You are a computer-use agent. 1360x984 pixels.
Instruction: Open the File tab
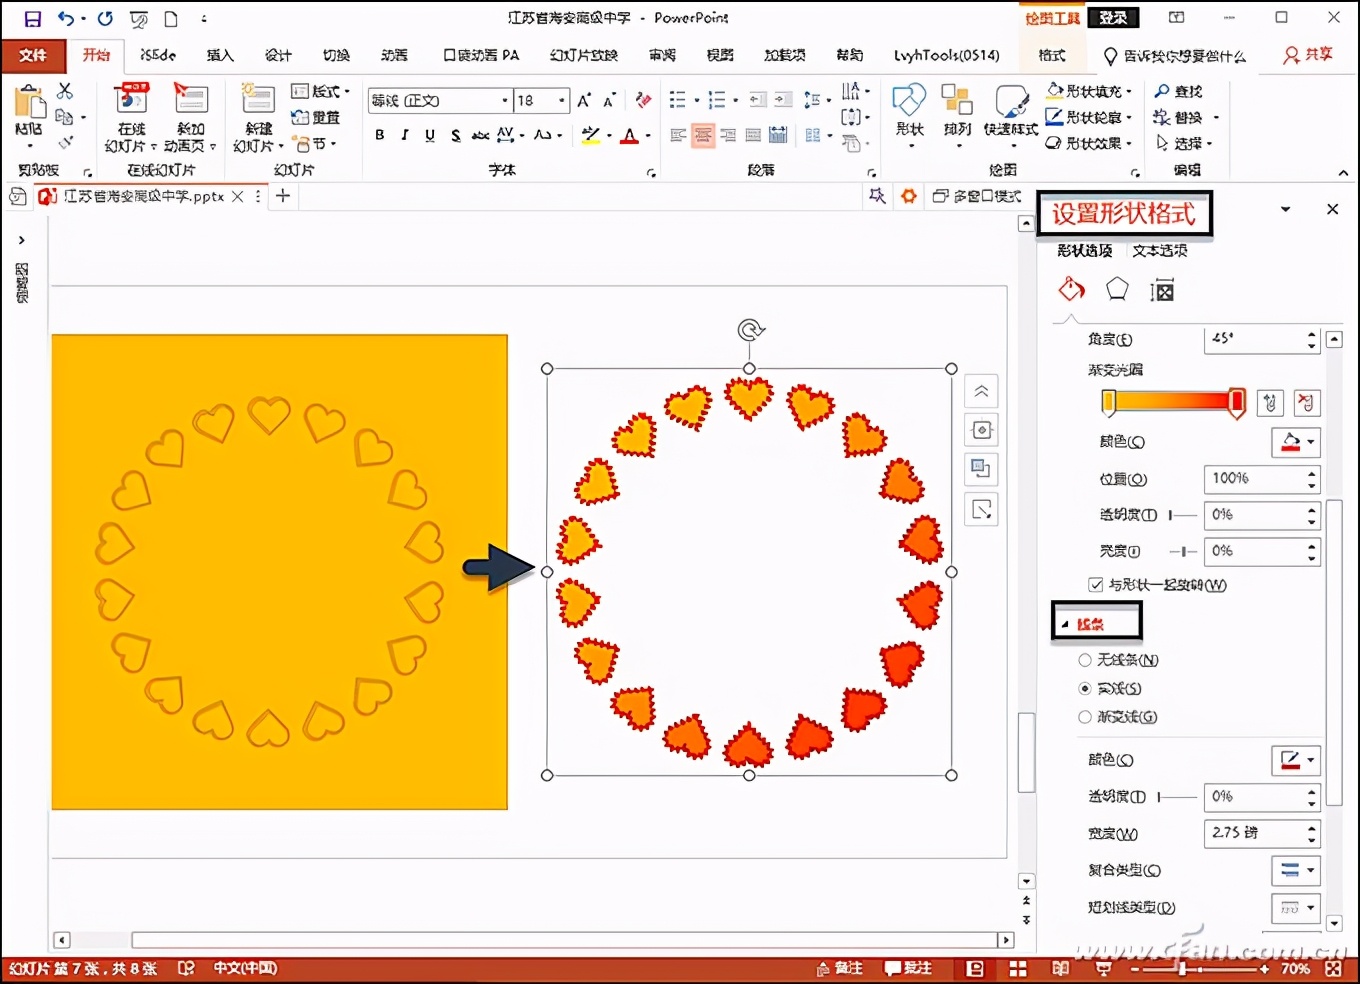33,55
